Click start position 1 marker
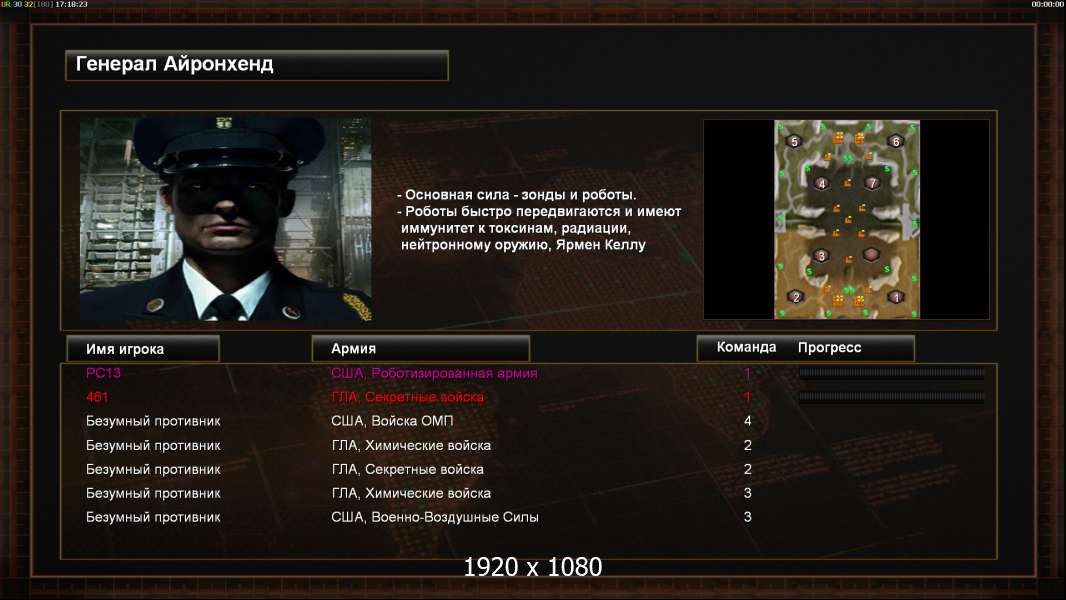Screen dimensions: 1066x600 pos(896,297)
